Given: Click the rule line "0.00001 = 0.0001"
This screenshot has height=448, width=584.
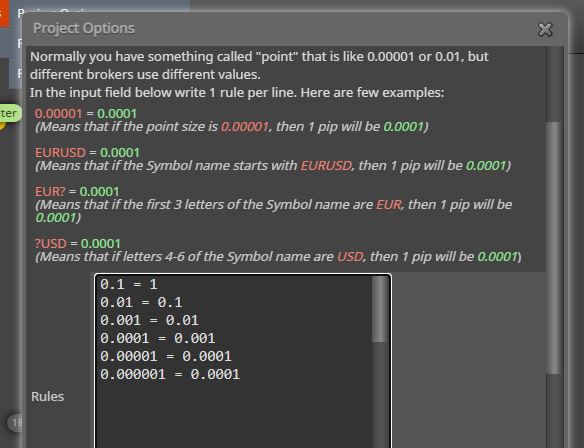Looking at the screenshot, I should (x=166, y=356).
